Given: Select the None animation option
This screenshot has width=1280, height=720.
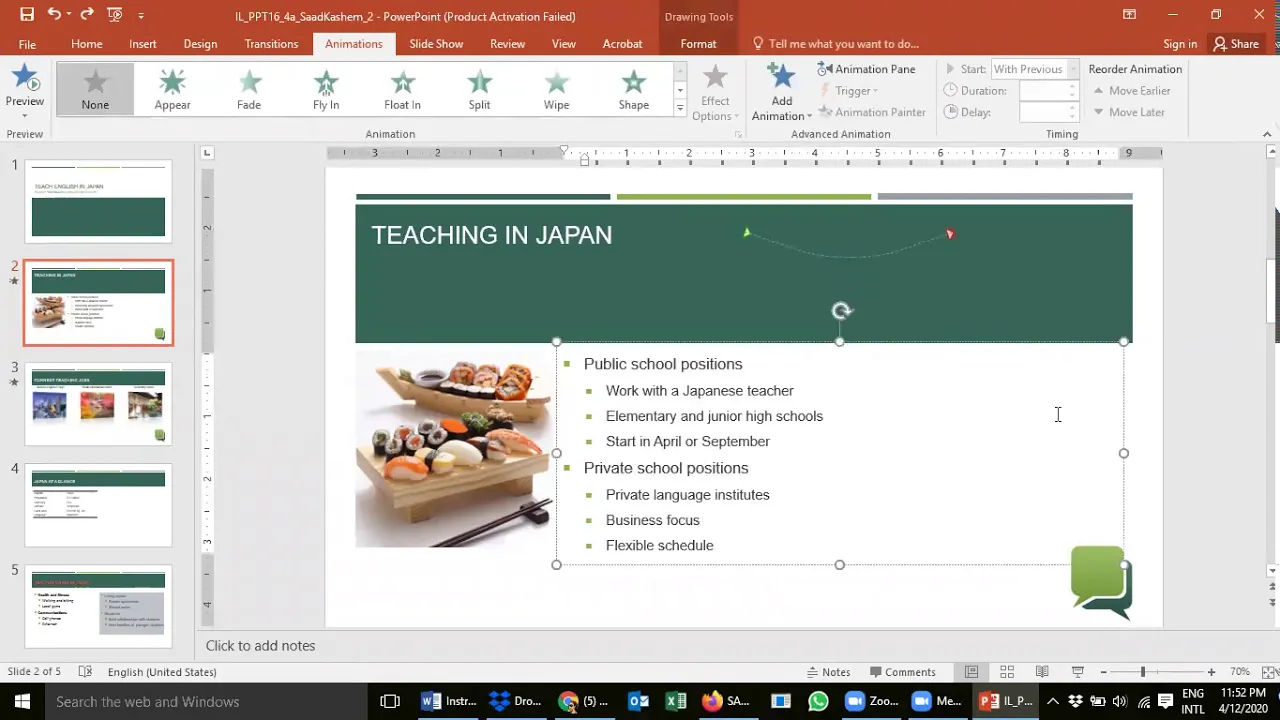Looking at the screenshot, I should 95,89.
